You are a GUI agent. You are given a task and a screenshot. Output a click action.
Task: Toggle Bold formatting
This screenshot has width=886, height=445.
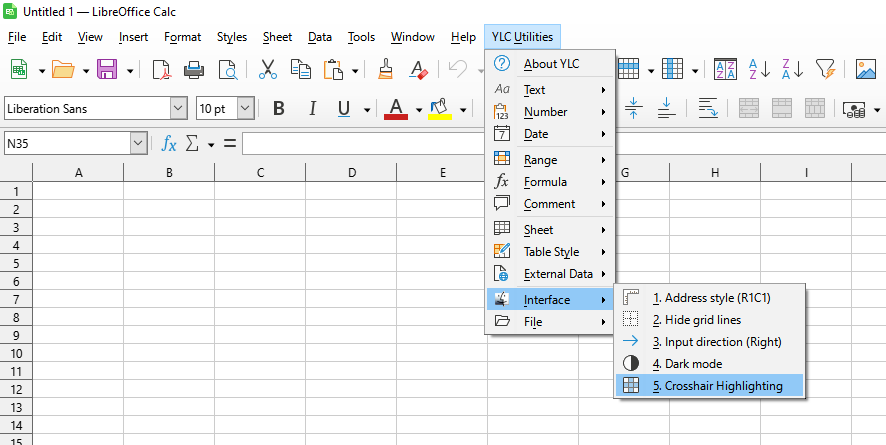pyautogui.click(x=279, y=108)
